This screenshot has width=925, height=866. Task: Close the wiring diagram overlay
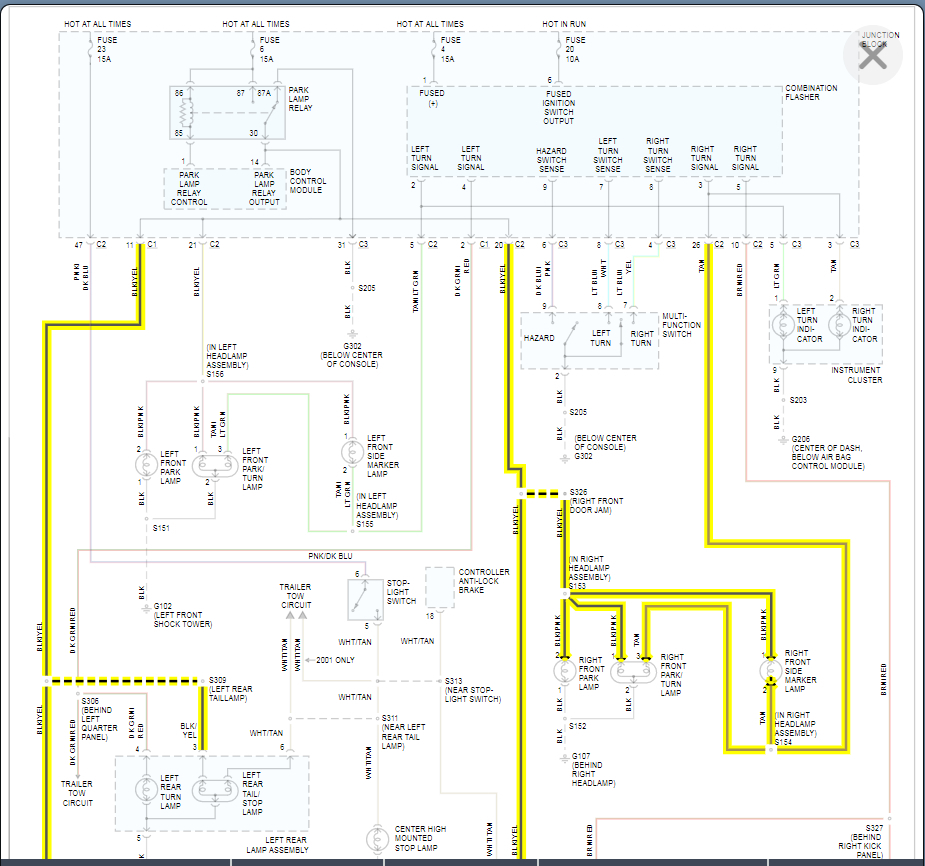tap(872, 55)
